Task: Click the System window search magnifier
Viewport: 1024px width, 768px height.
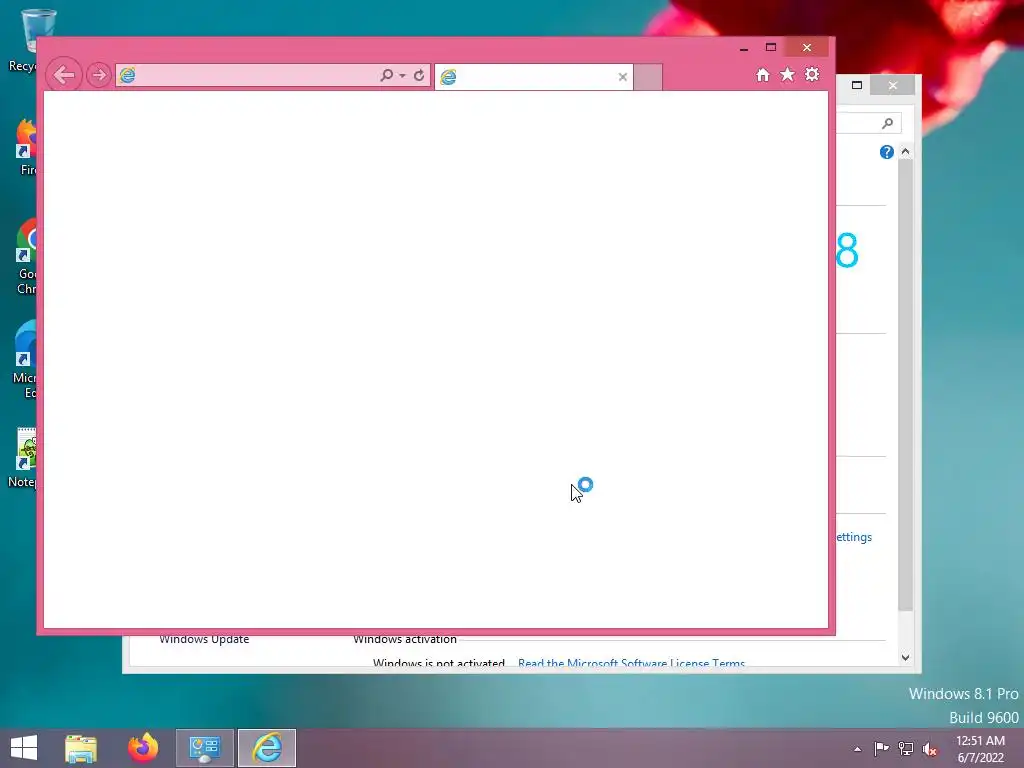Action: tap(888, 123)
